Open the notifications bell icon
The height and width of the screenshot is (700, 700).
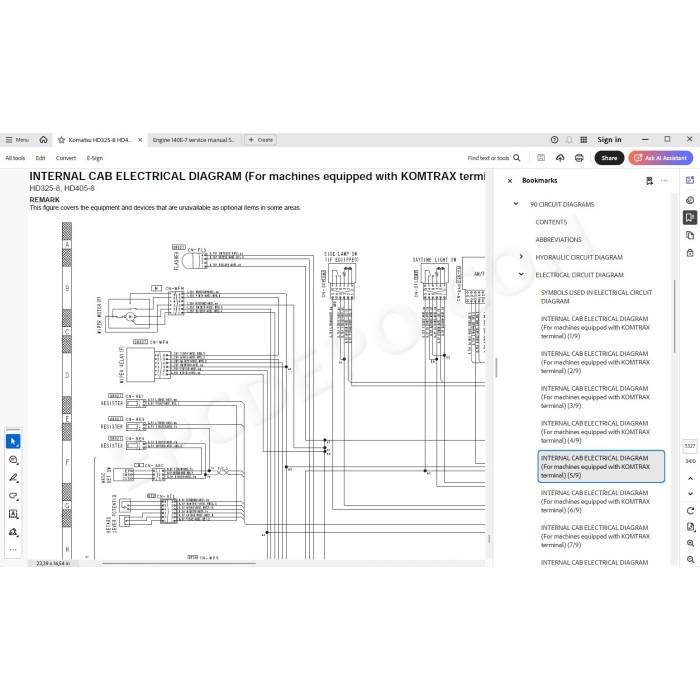[569, 140]
